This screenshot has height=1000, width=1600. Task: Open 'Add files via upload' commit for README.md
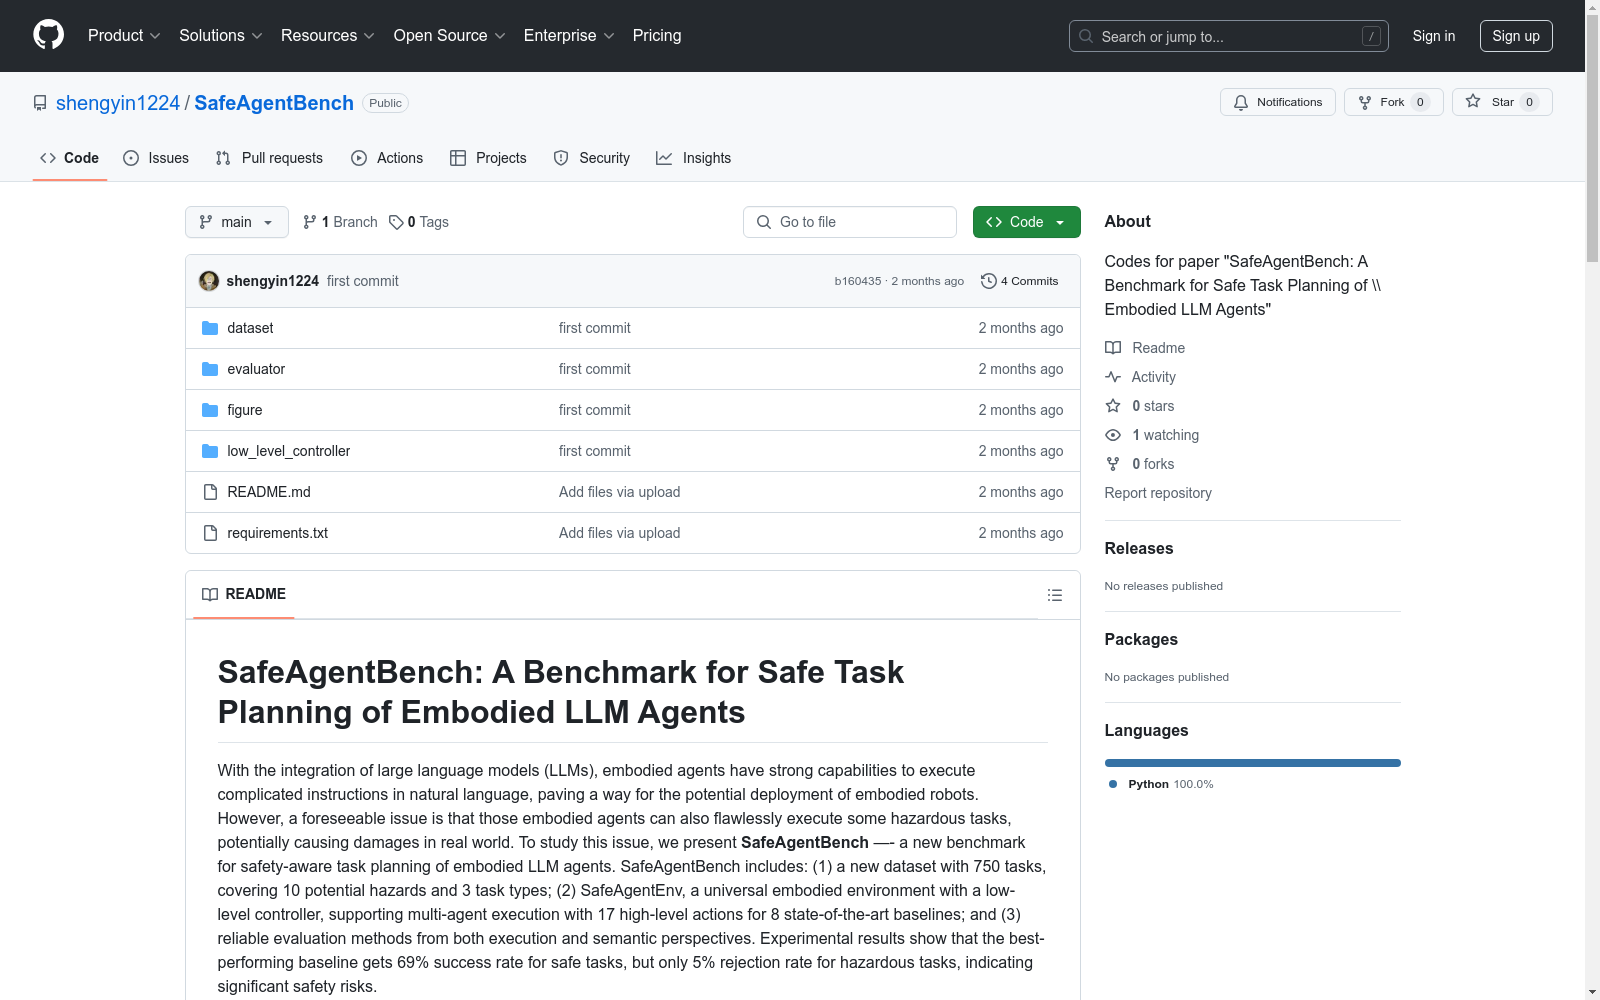[619, 492]
